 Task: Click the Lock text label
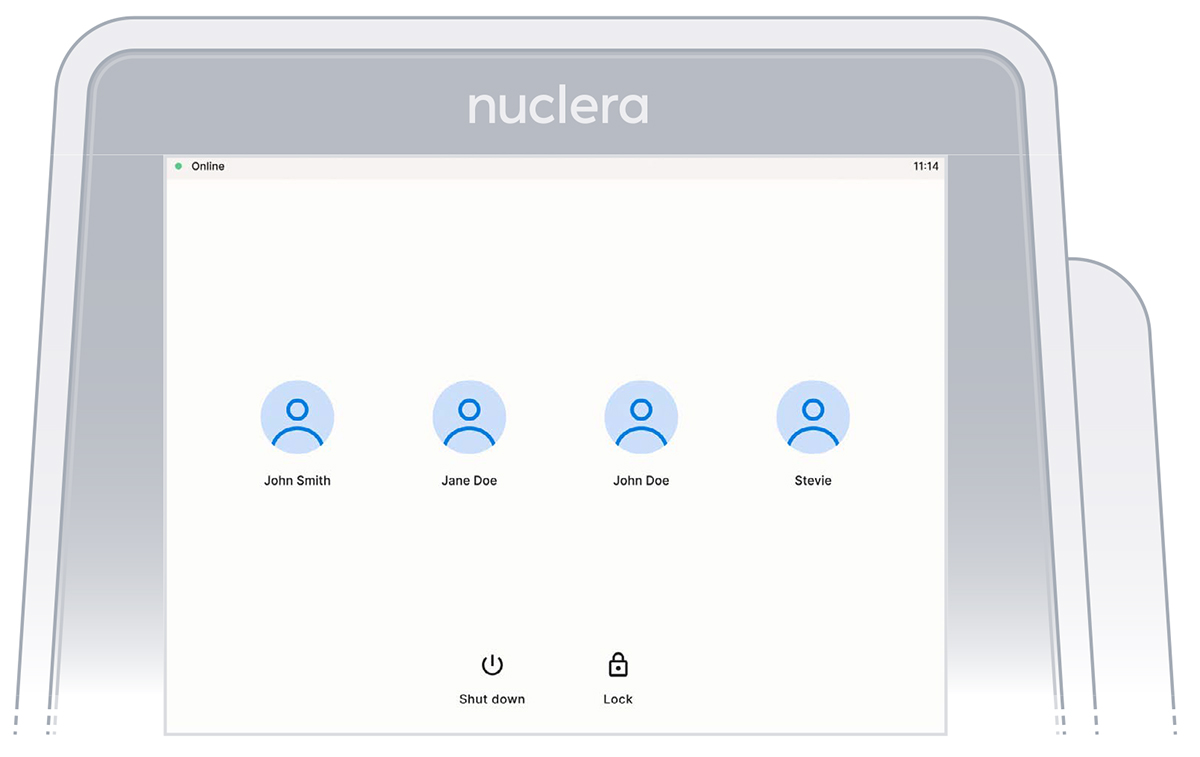tap(618, 699)
